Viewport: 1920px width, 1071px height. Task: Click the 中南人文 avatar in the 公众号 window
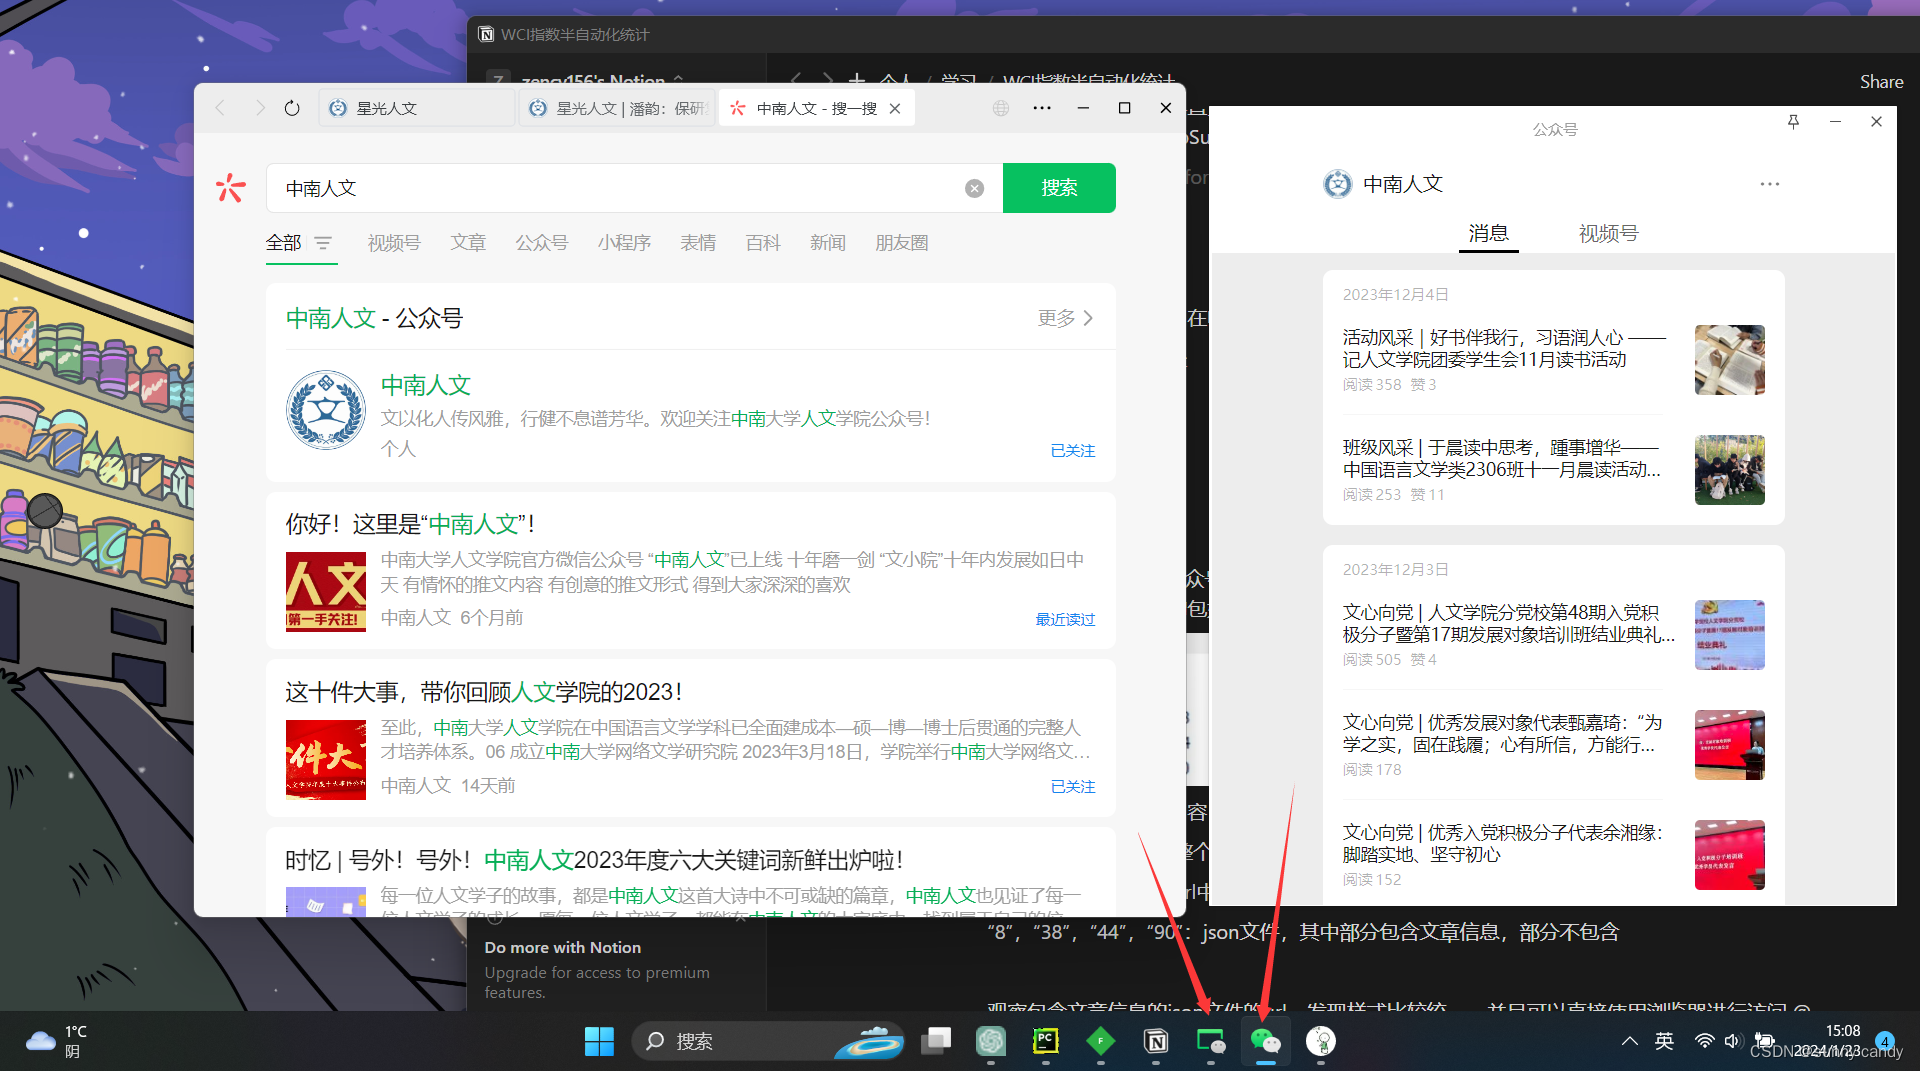point(1337,184)
